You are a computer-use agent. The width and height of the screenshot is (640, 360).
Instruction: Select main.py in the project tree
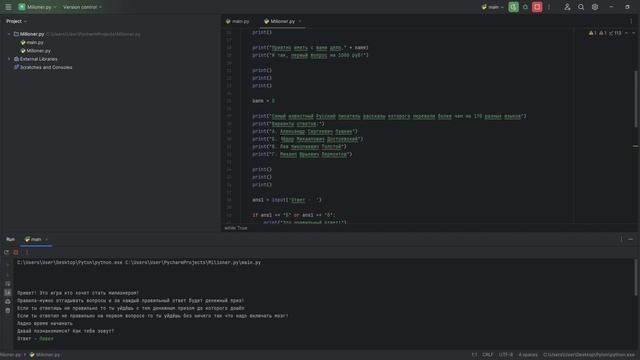(35, 42)
